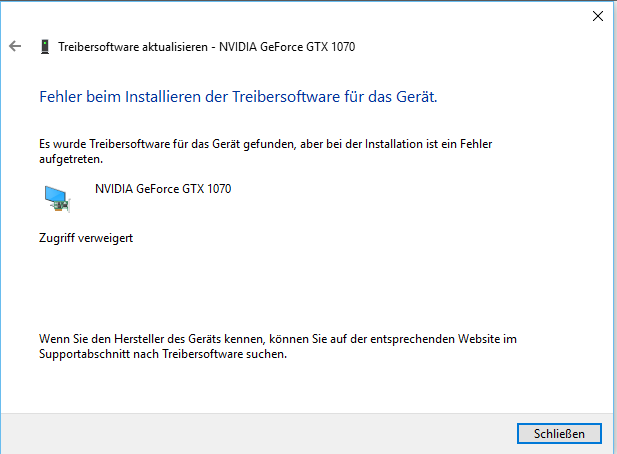Close the dialog with the X button
Image resolution: width=617 pixels, height=454 pixels.
[598, 16]
